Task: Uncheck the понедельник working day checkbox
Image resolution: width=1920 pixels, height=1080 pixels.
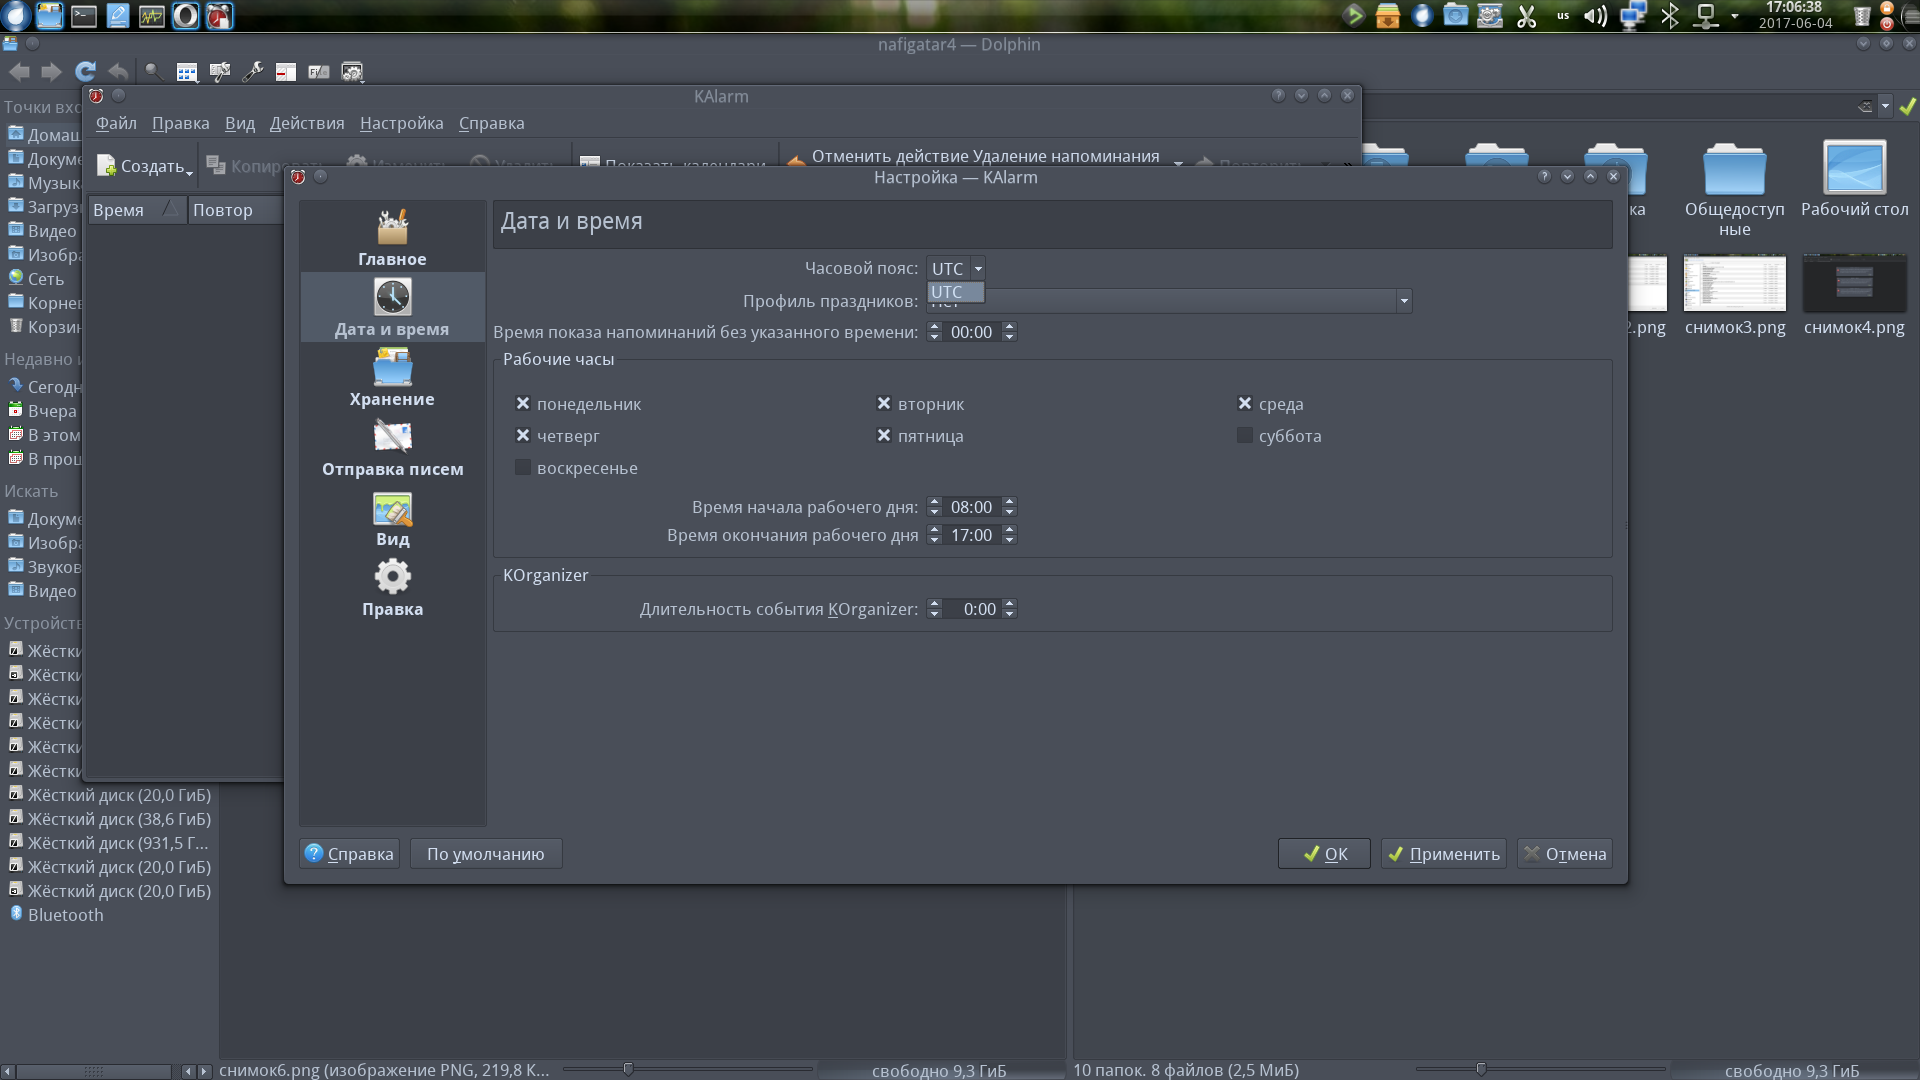Action: (x=522, y=404)
